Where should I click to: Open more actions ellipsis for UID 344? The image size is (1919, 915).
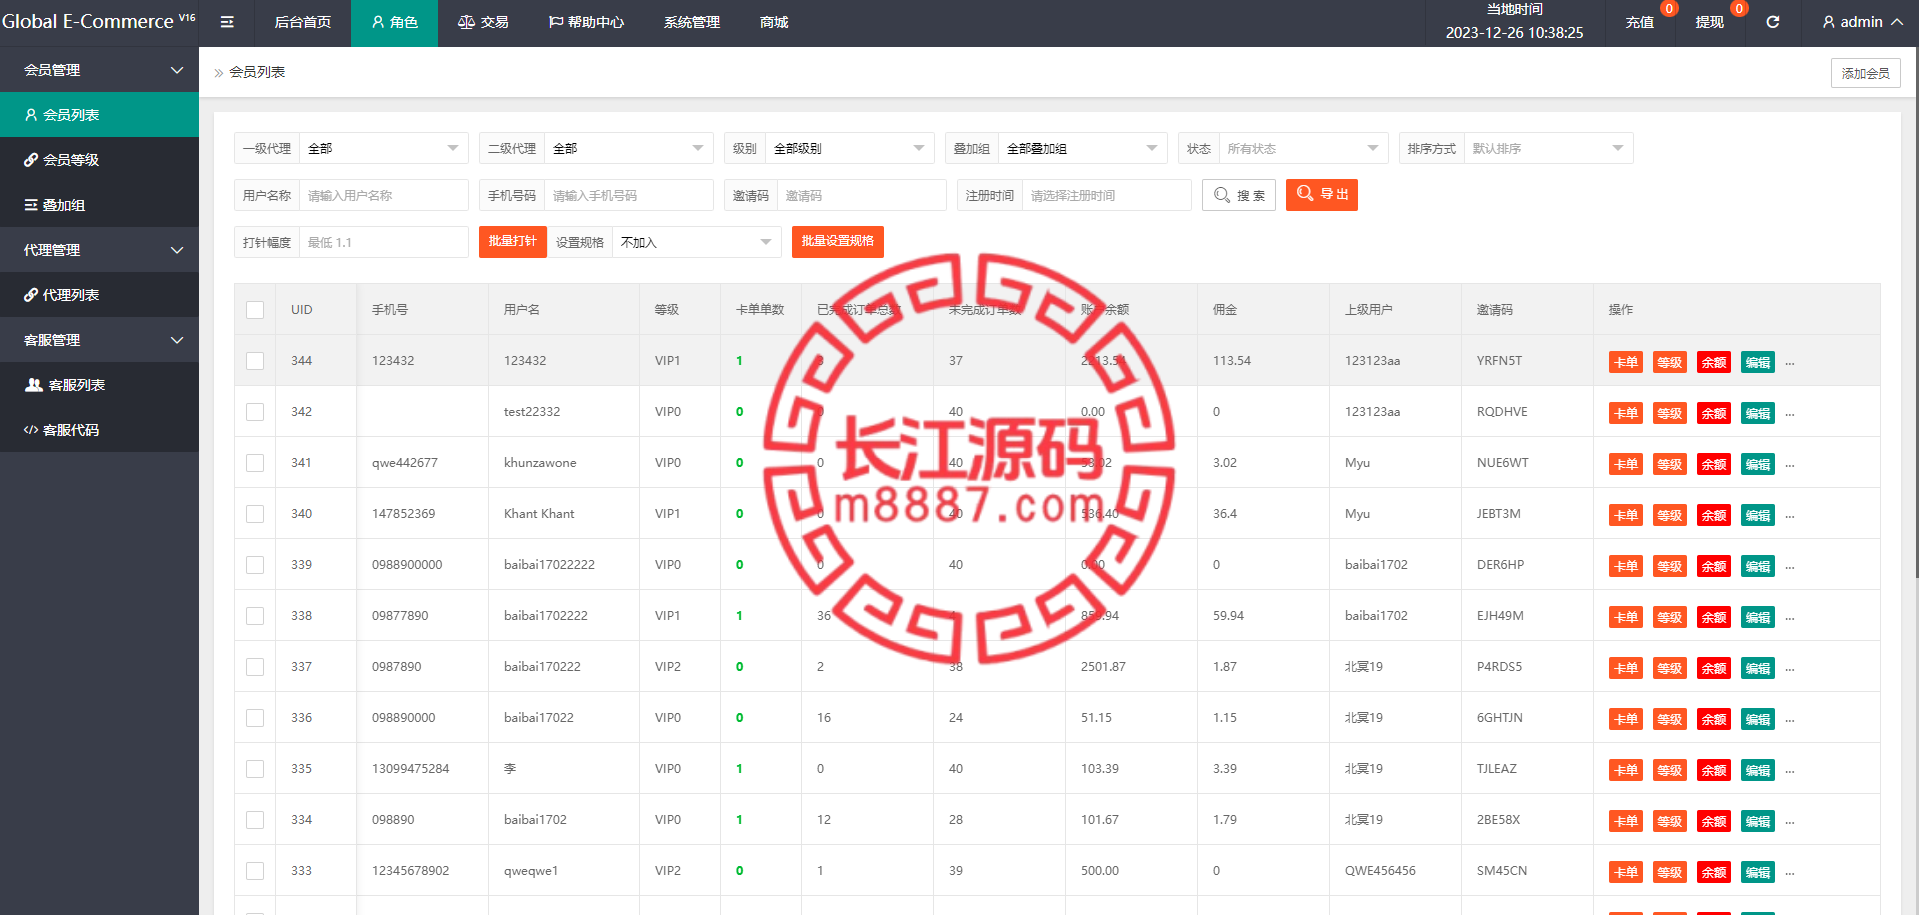[x=1790, y=363]
